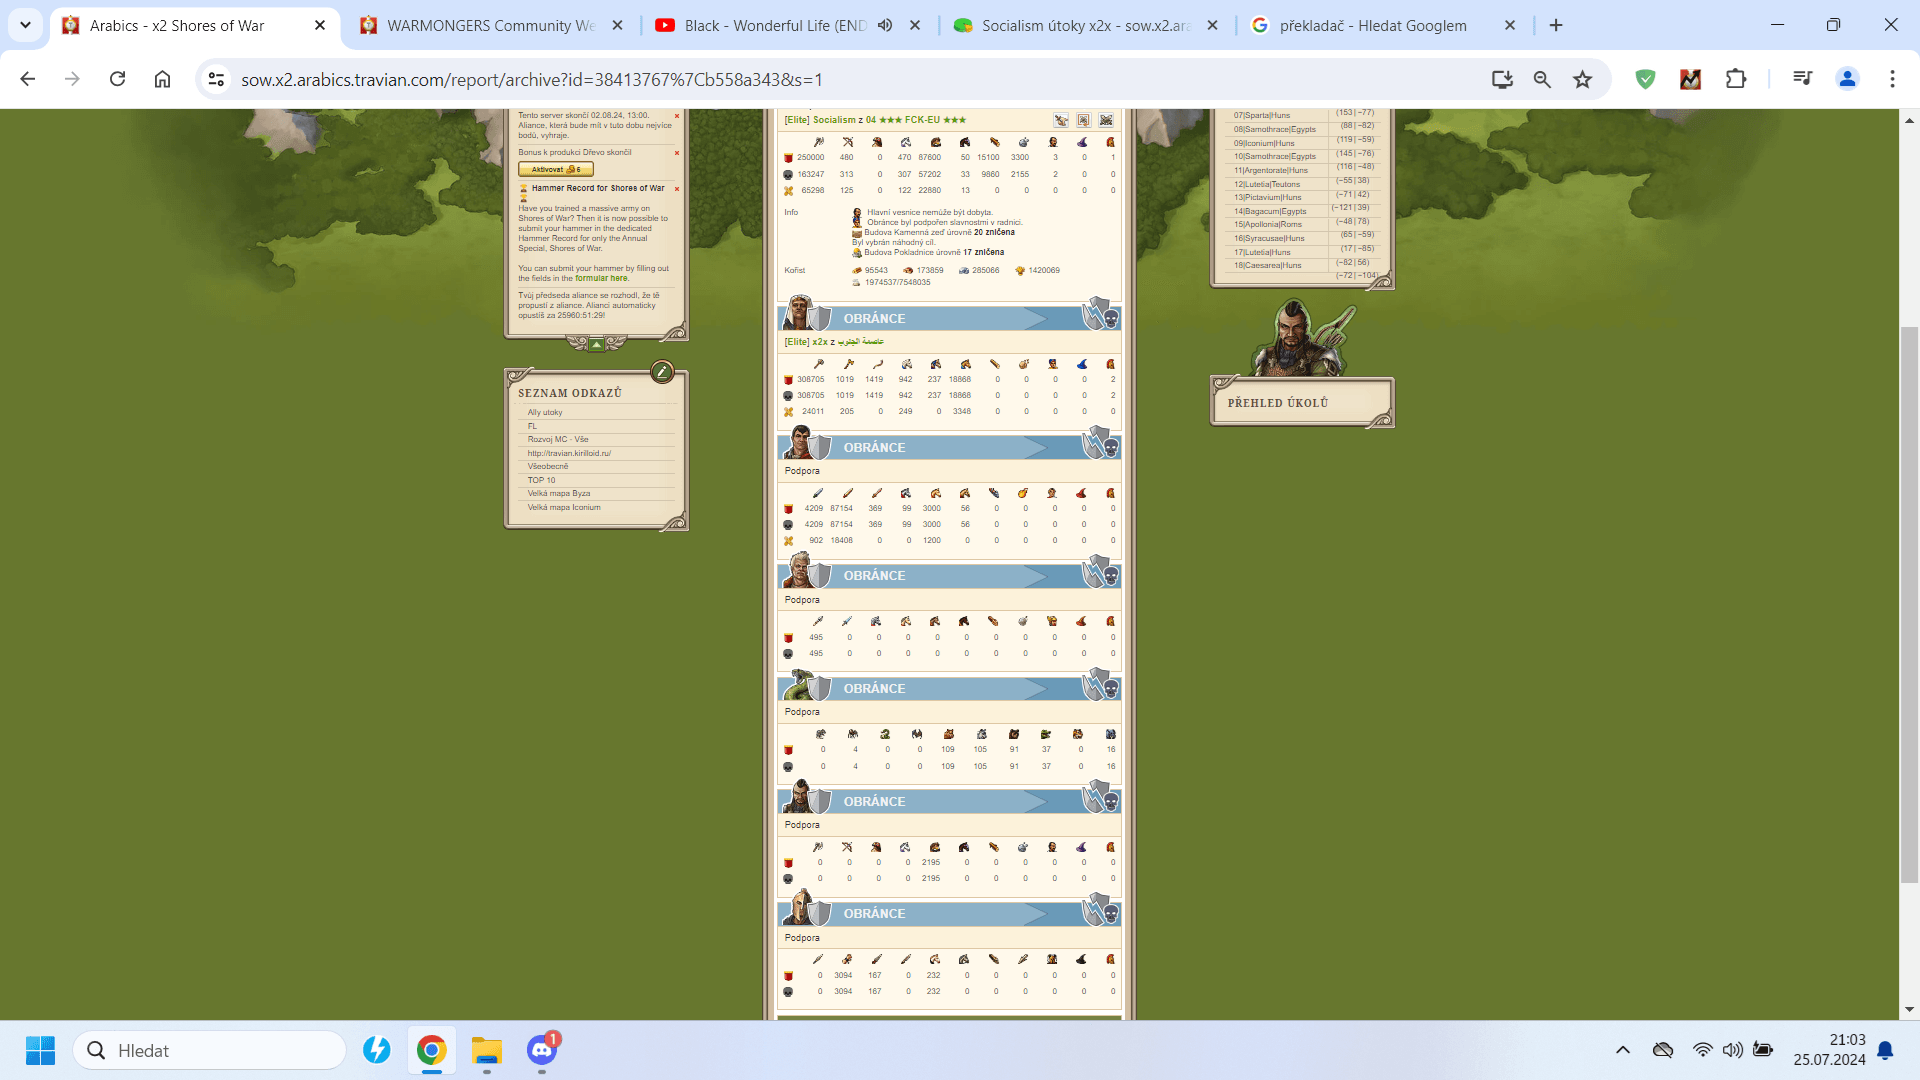Open attacker village '04 ★★★ FCK-EU ★★★'
1920x1080 pixels.
coord(916,120)
